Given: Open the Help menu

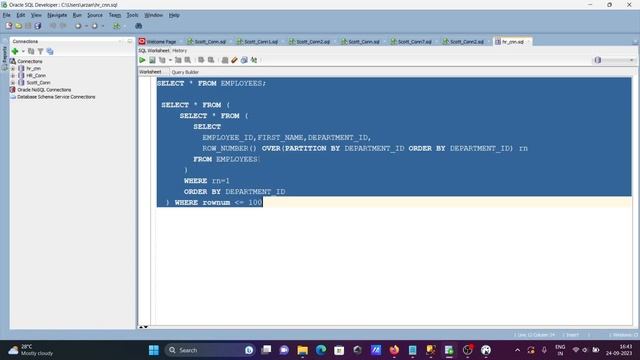Looking at the screenshot, I should click(x=174, y=15).
